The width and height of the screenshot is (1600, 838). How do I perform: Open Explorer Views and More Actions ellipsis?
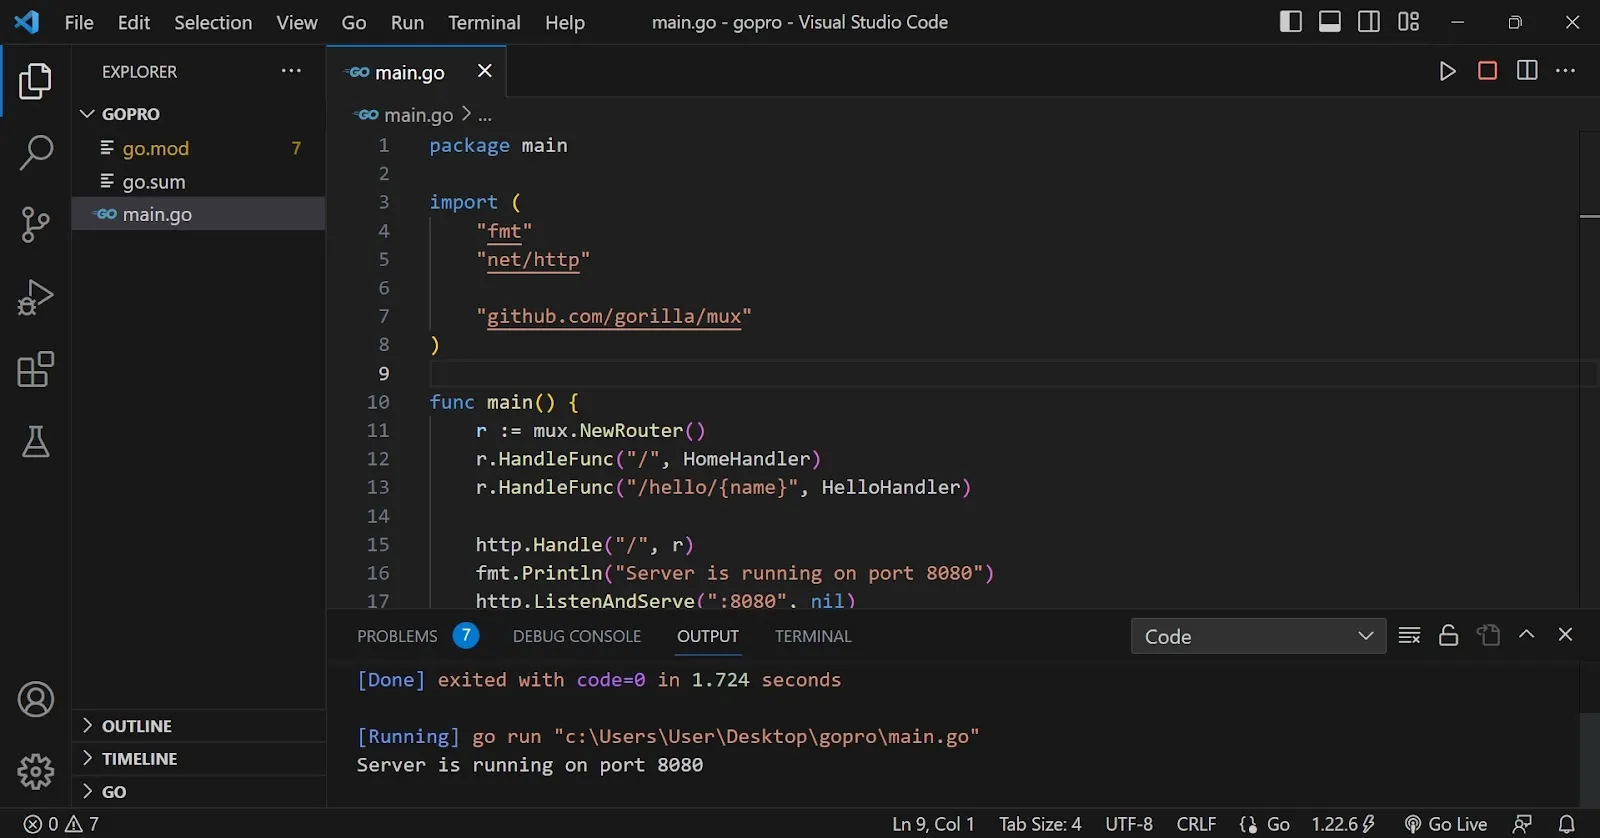[x=291, y=71]
